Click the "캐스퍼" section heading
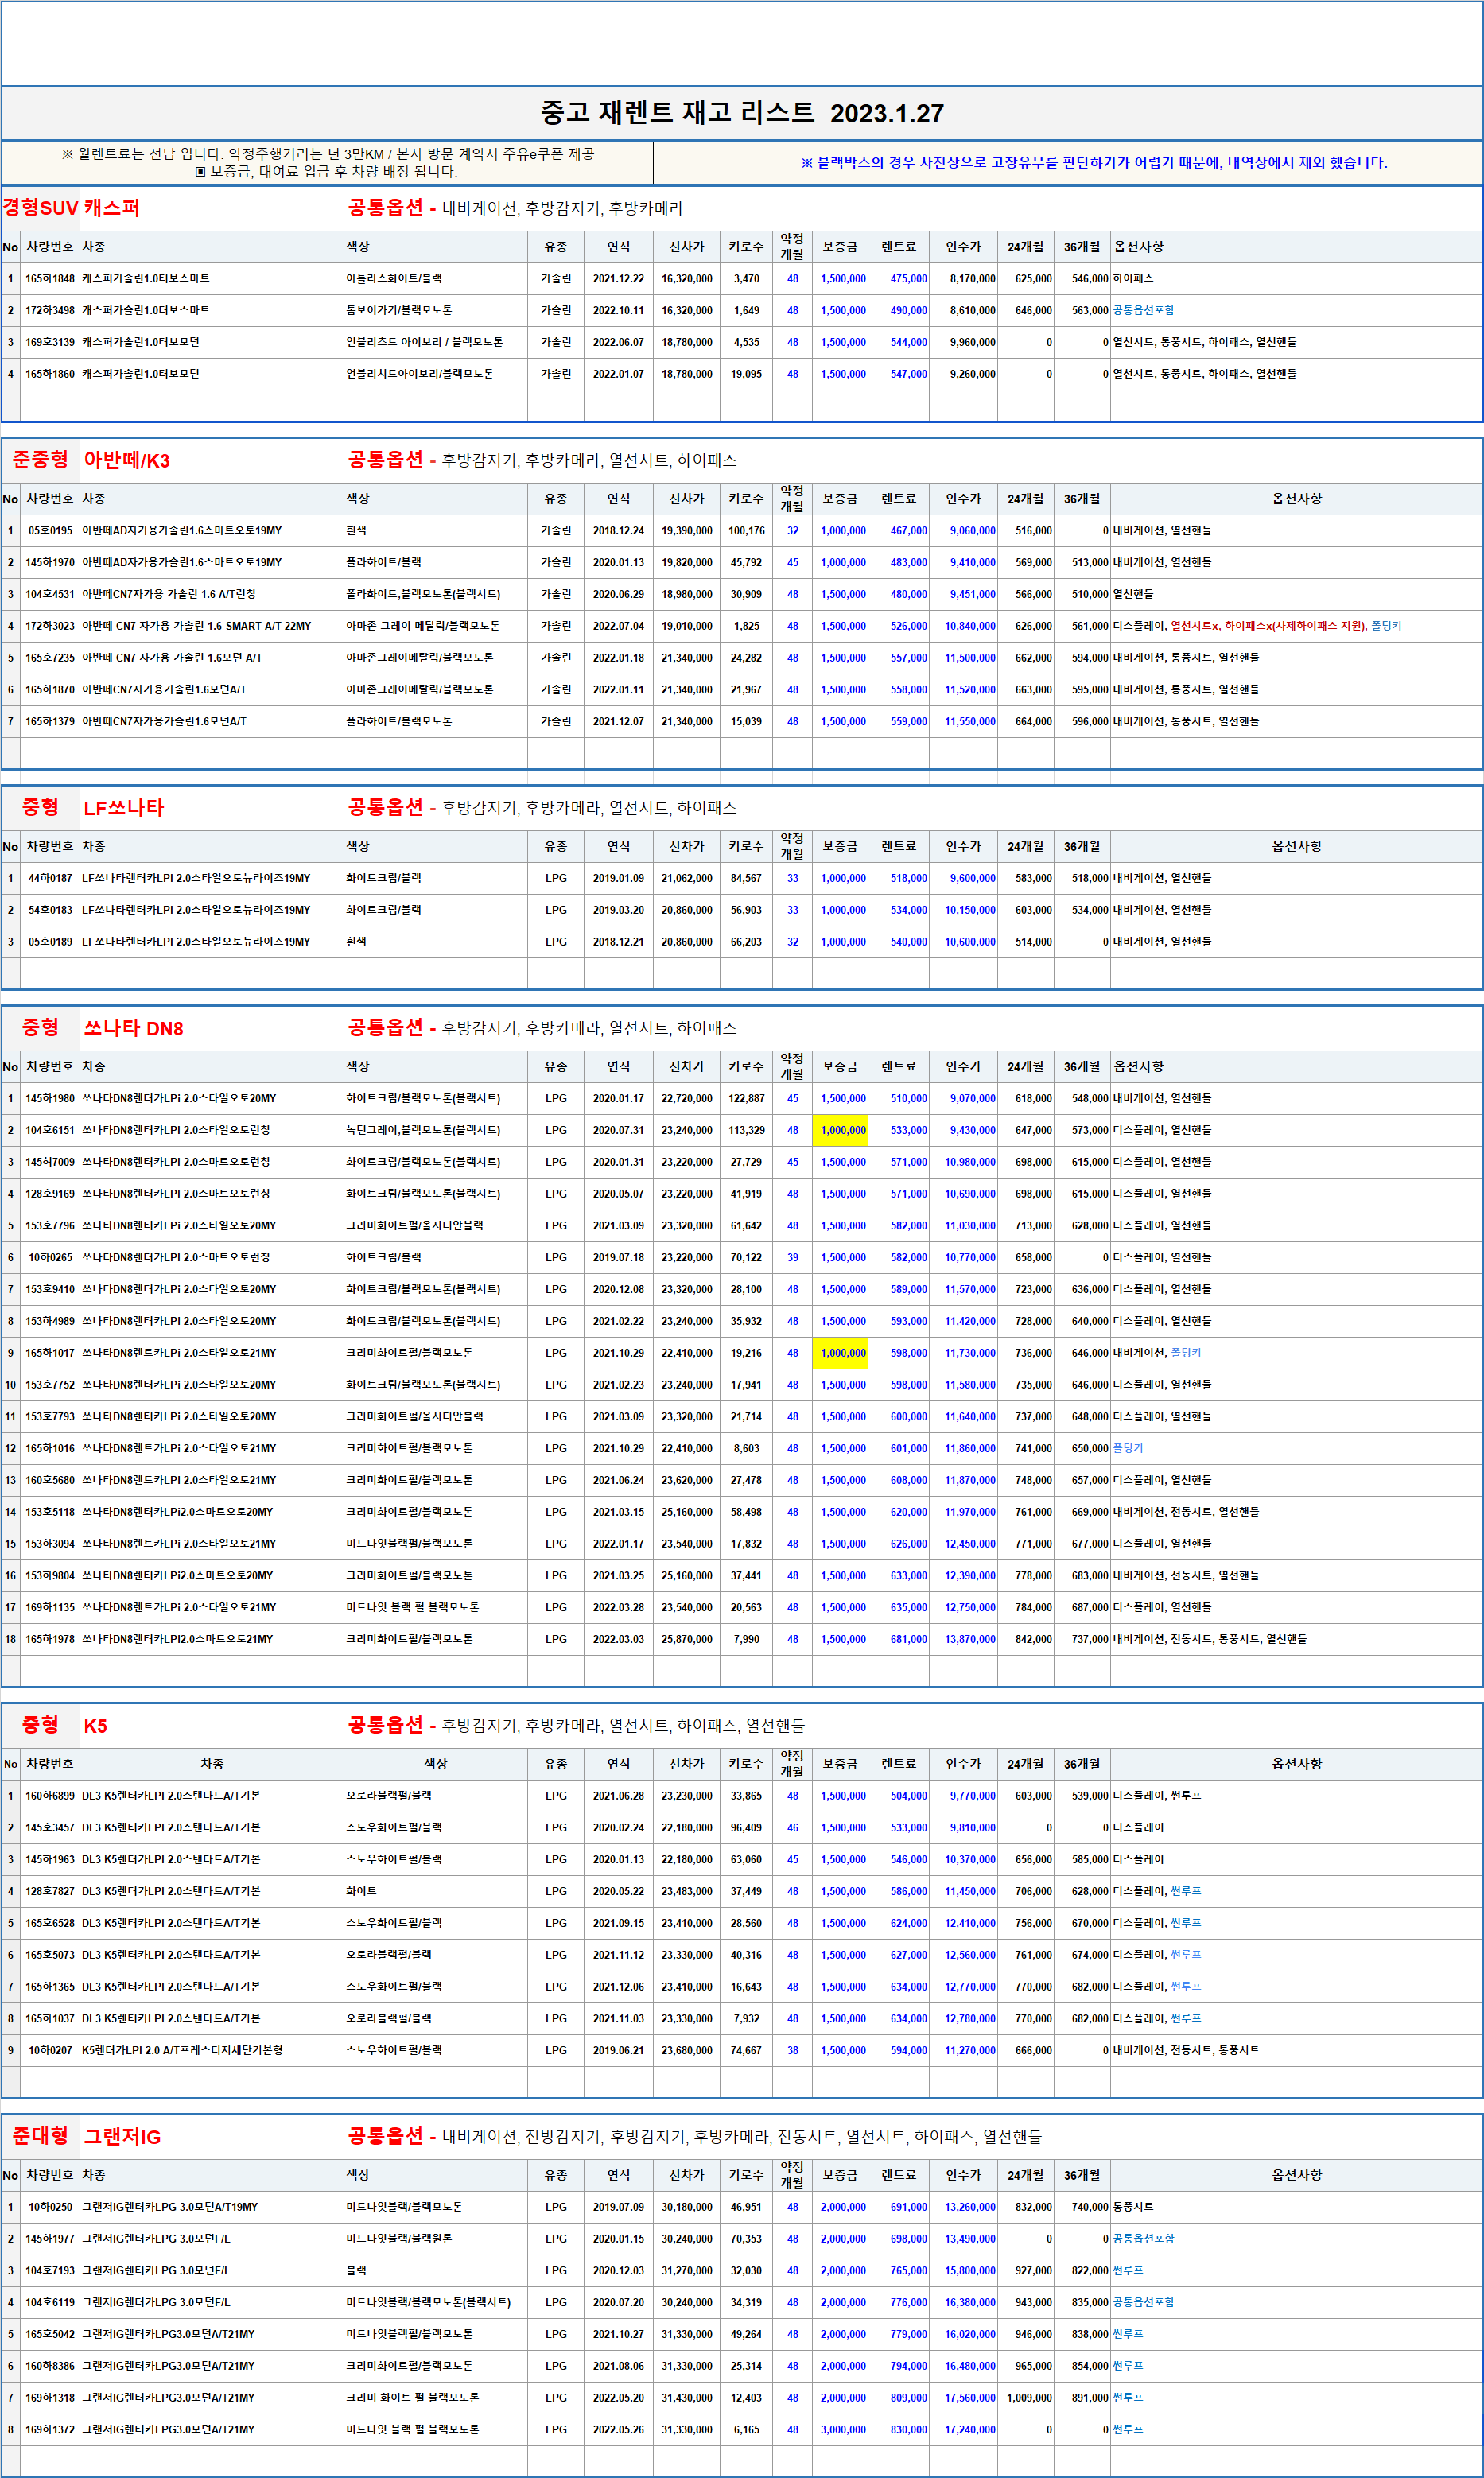 pyautogui.click(x=112, y=208)
